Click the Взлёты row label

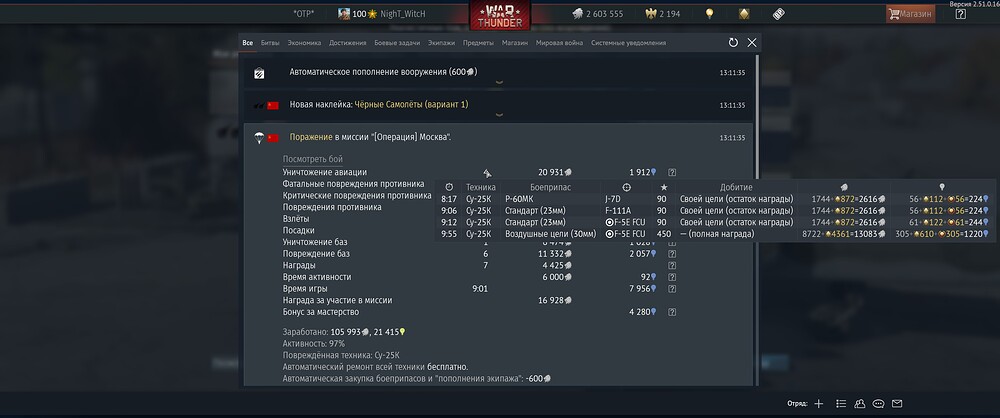(296, 219)
